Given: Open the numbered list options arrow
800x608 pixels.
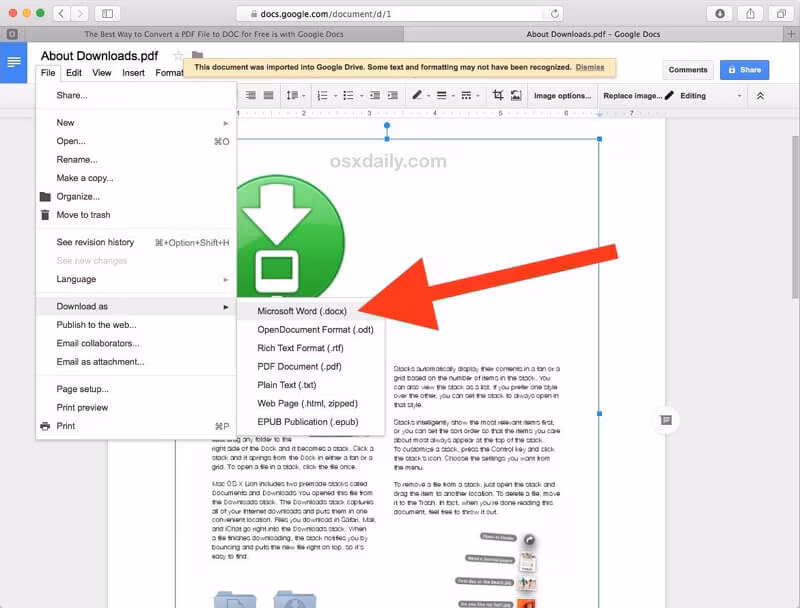Looking at the screenshot, I should (x=335, y=96).
